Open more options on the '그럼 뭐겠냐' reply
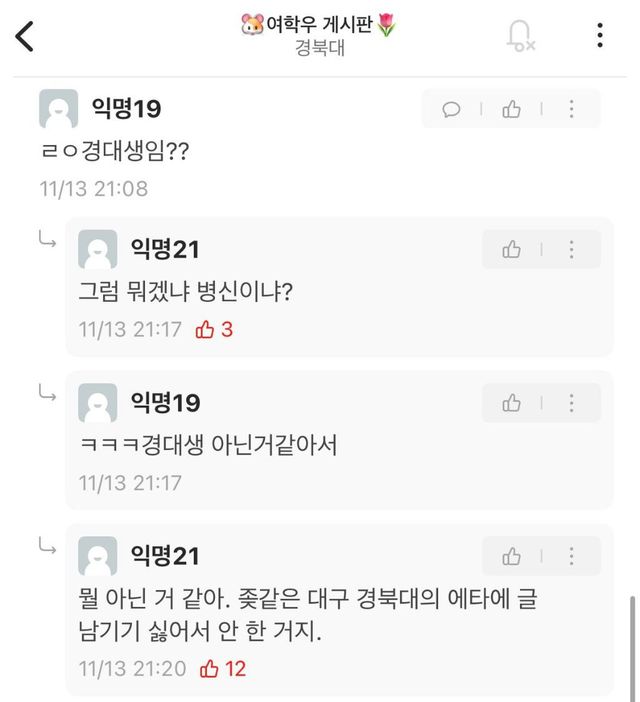The width and height of the screenshot is (640, 702). click(x=572, y=249)
